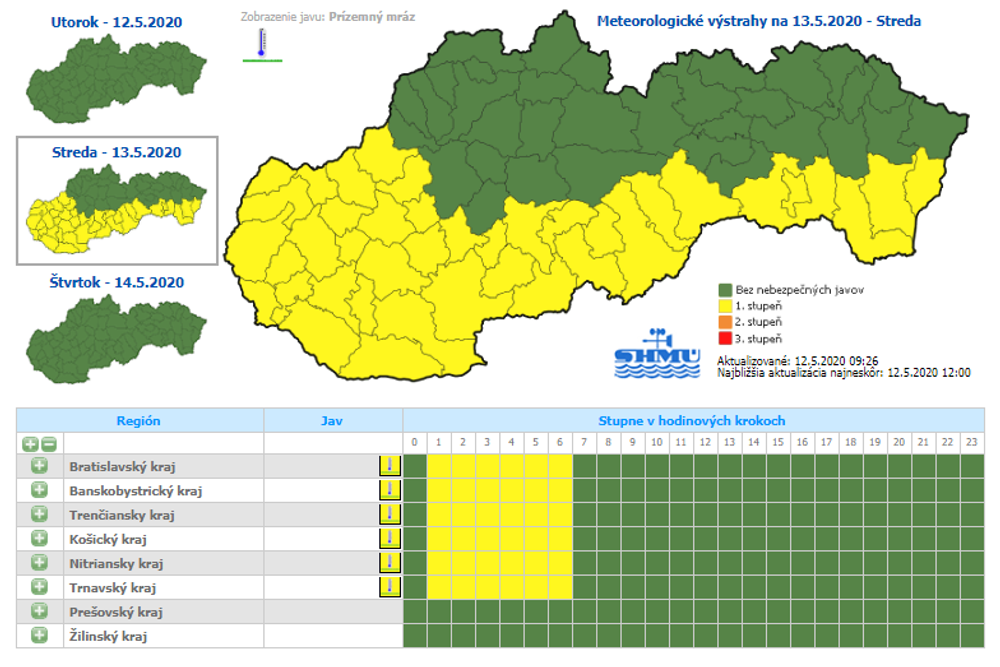Expand the Bratislavský kraj row
Viewport: 1000px width, 667px height.
(x=39, y=466)
